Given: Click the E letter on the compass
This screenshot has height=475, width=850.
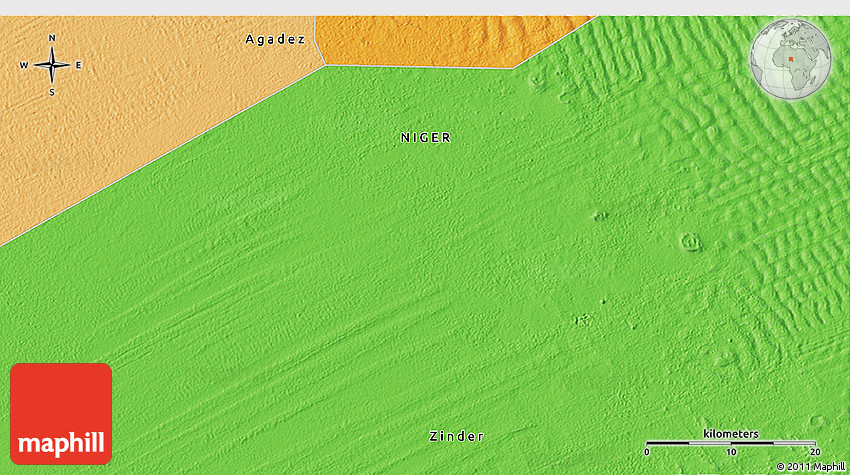Looking at the screenshot, I should tap(79, 65).
